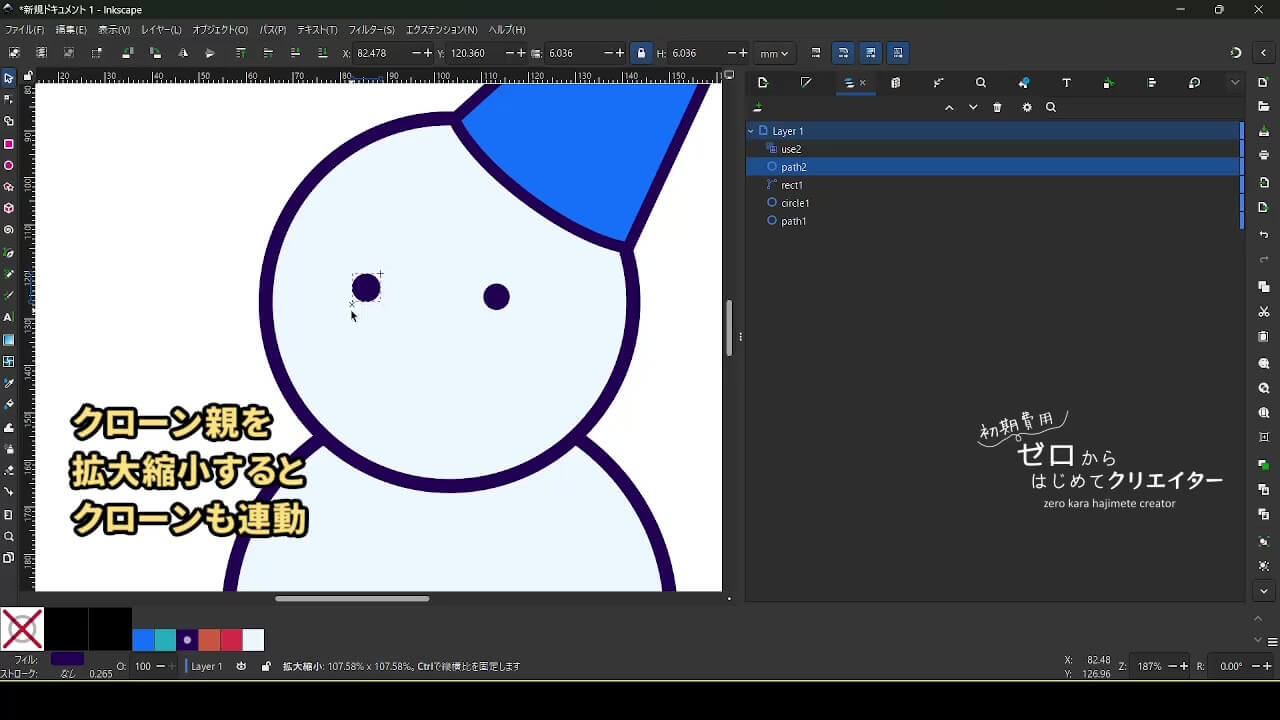The height and width of the screenshot is (720, 1280).
Task: Open the パス(P) menu
Action: pyautogui.click(x=272, y=30)
